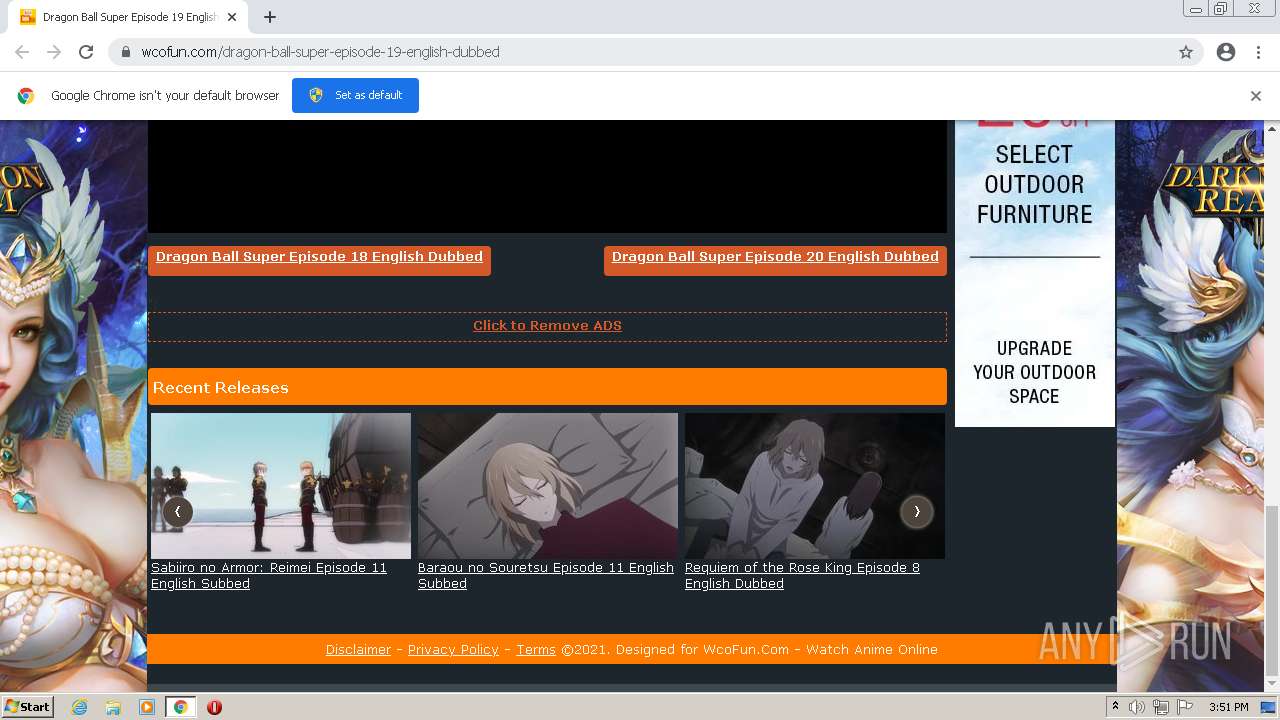Show desktop via taskbar corner button
Viewport: 1280px width, 720px height.
coord(1270,707)
